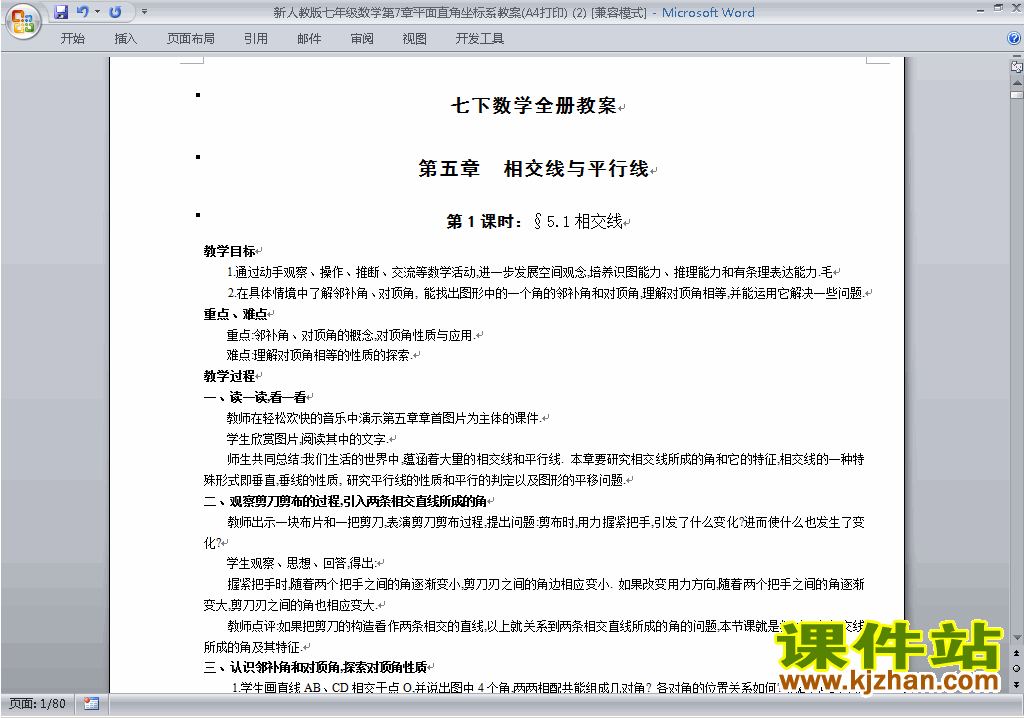Click the bold heading 教学目标
1024x718 pixels.
pos(229,252)
